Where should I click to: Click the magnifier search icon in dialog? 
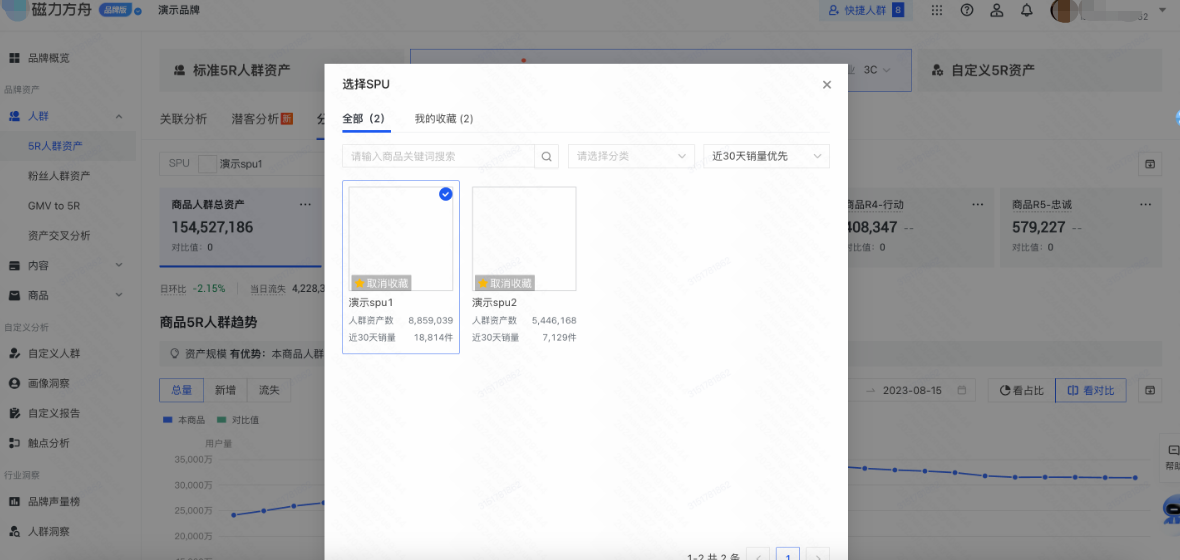pyautogui.click(x=546, y=157)
